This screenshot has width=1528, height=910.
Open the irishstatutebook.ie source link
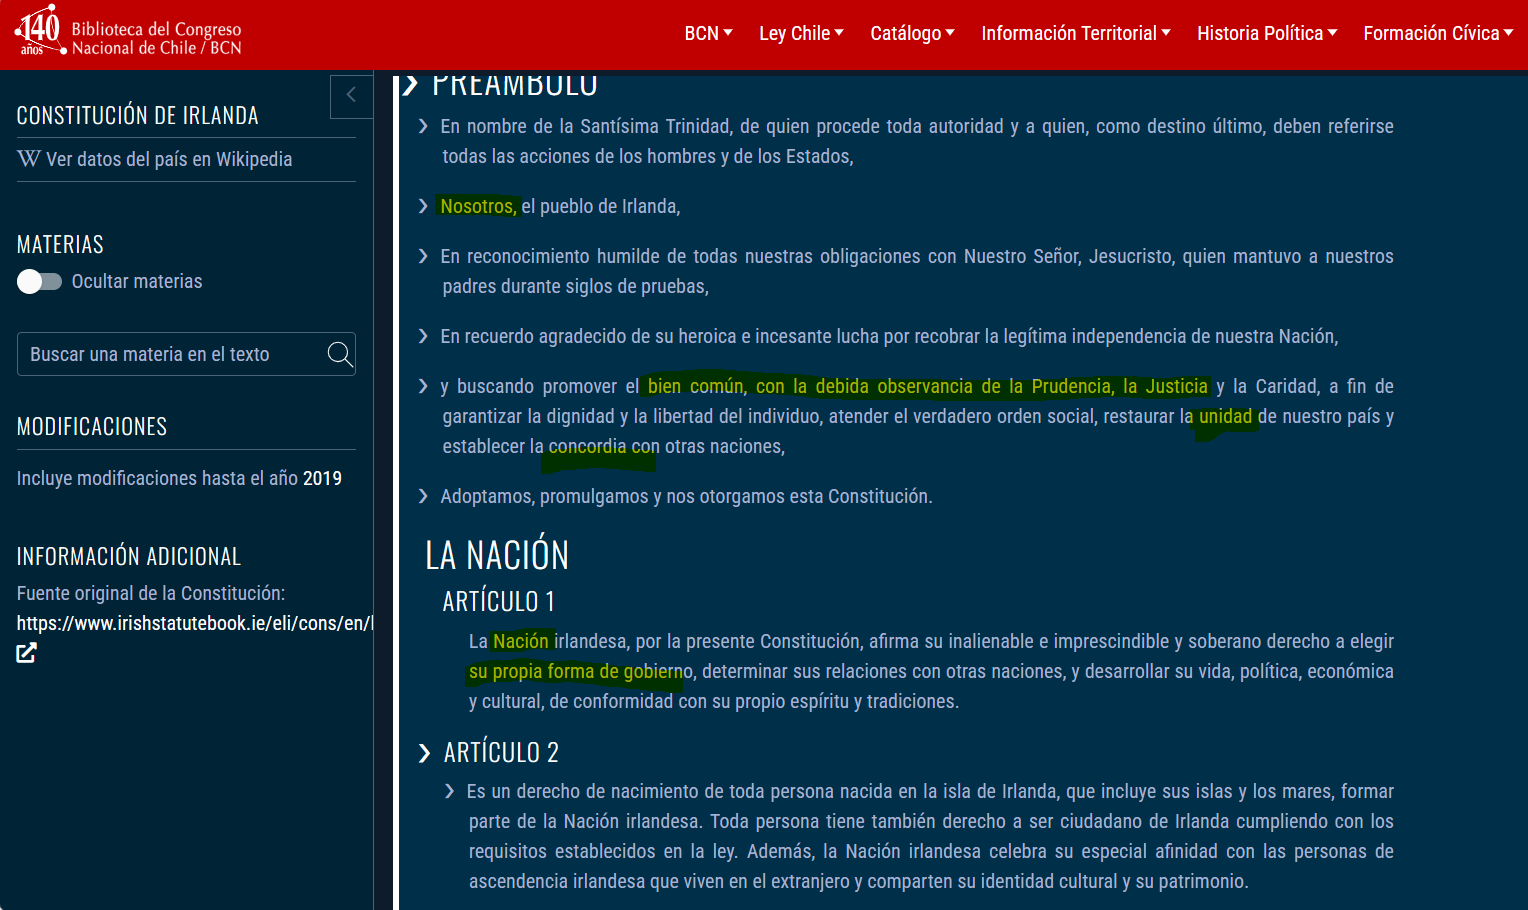pyautogui.click(x=195, y=623)
